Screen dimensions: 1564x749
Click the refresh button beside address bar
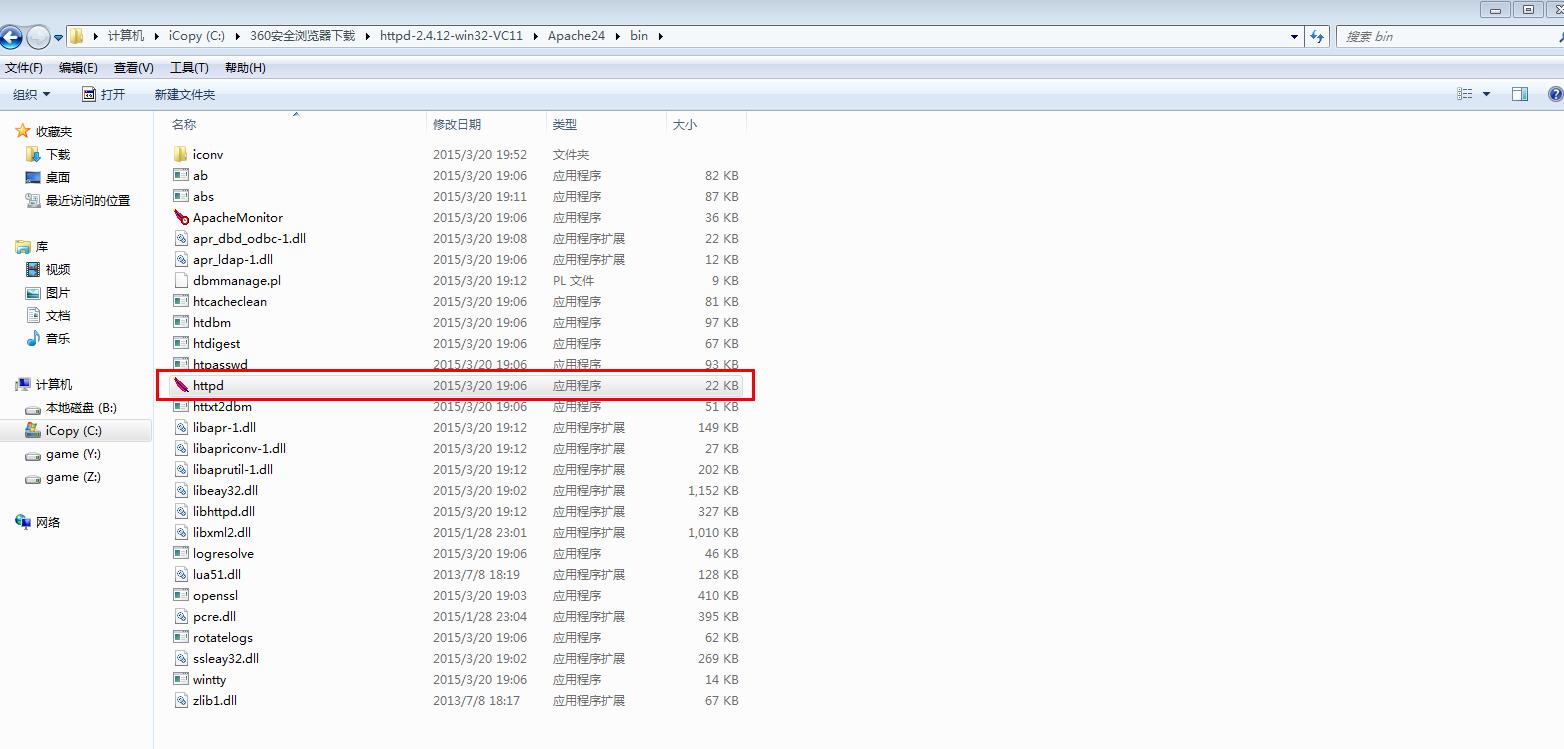click(x=1318, y=36)
